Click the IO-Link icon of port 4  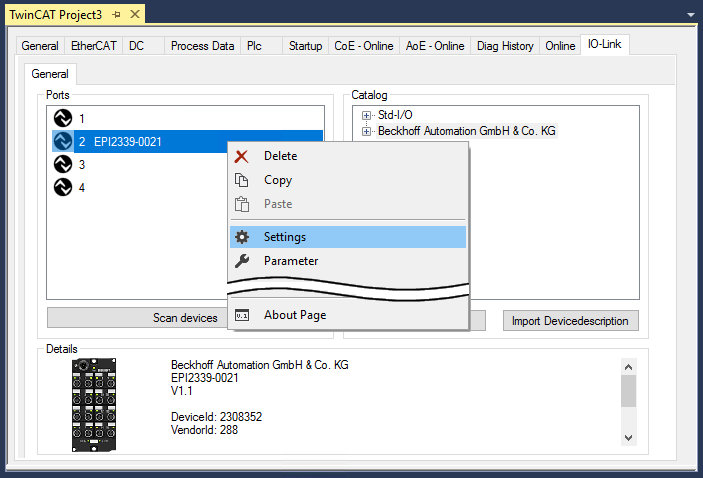click(63, 187)
